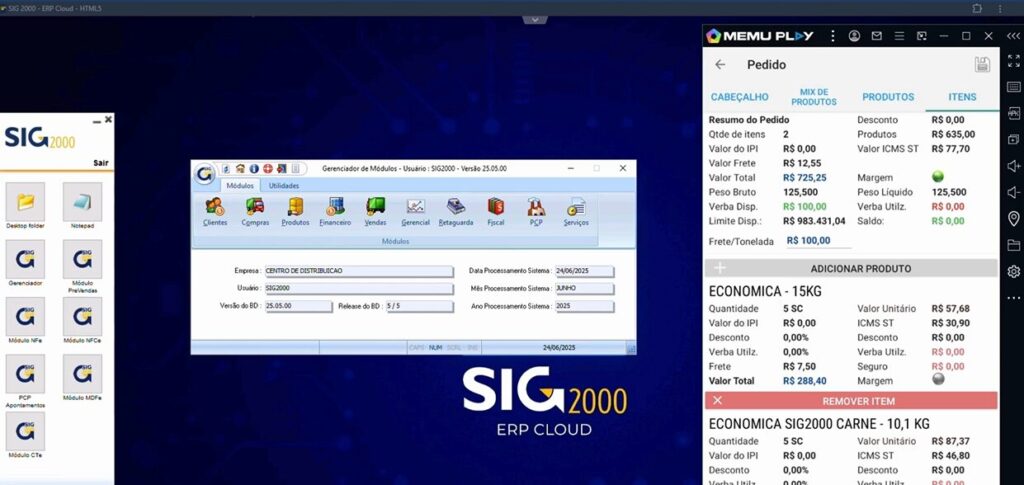This screenshot has width=1024, height=485.
Task: Switch to the Módulos ribbon tab
Action: click(240, 185)
